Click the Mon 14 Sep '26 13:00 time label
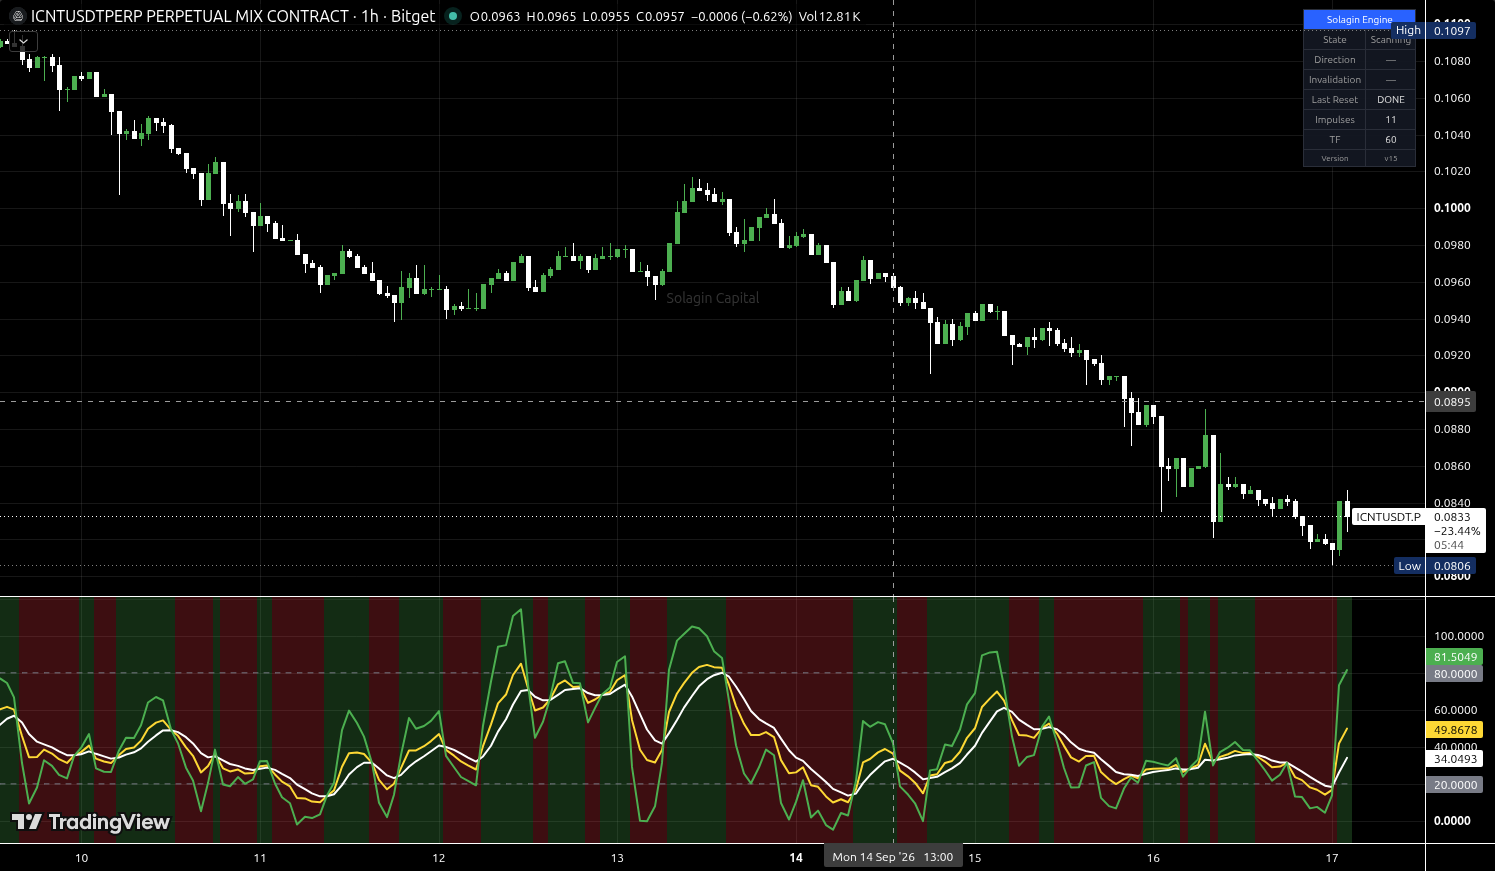 [x=893, y=857]
